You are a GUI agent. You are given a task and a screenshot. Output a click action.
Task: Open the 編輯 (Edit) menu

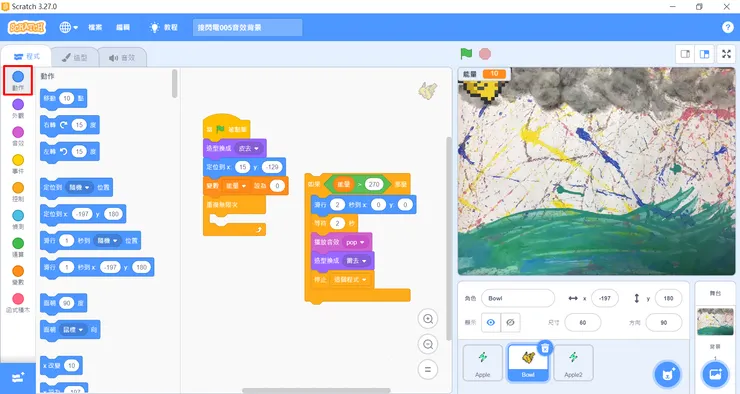pos(123,27)
